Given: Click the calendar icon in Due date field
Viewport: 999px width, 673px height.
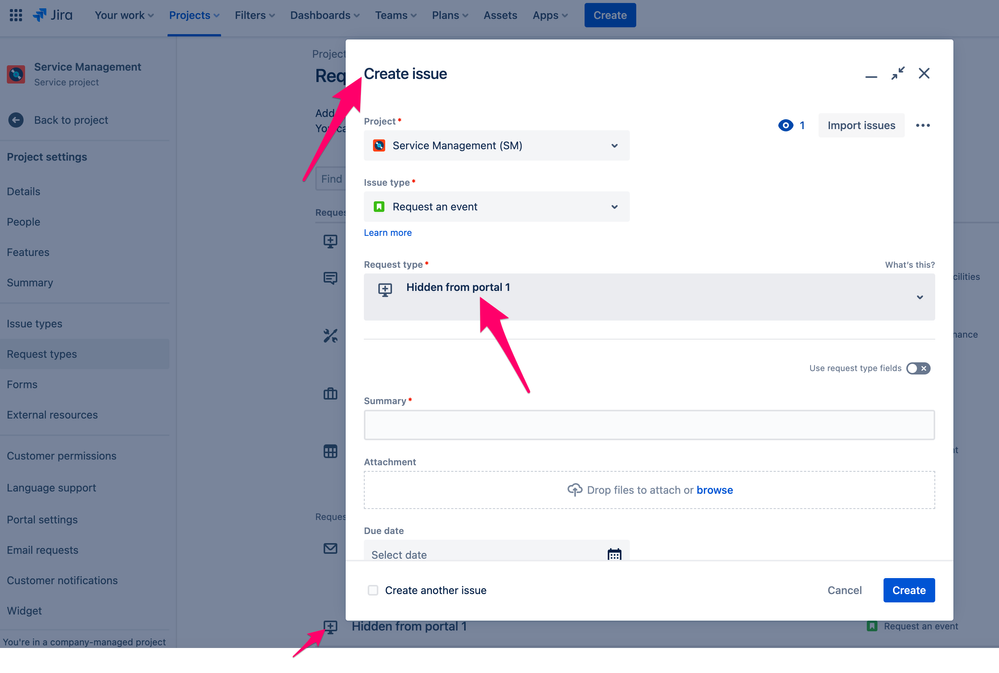Looking at the screenshot, I should click(614, 554).
